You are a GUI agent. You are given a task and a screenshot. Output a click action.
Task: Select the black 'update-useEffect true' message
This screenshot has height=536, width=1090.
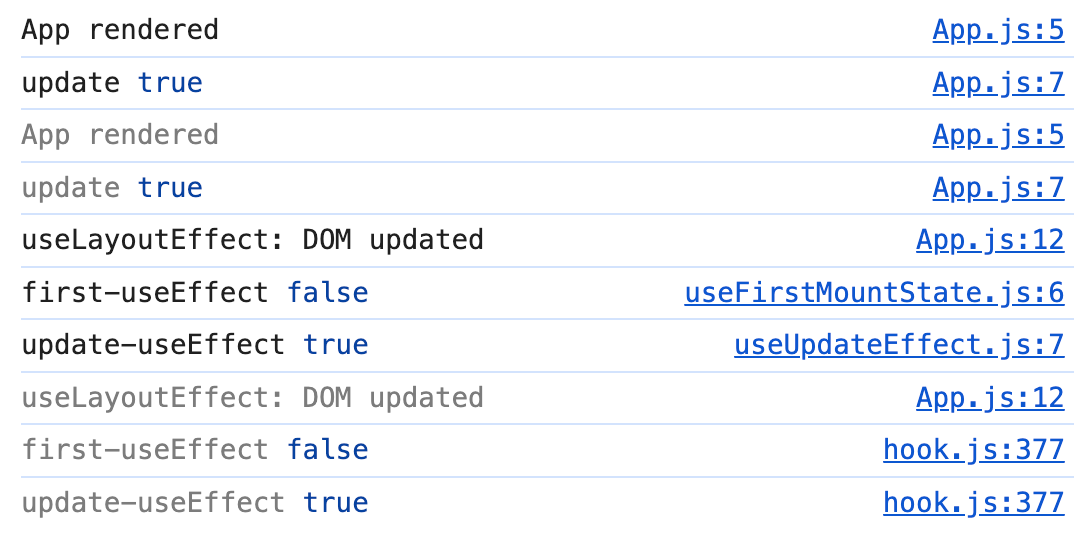pos(195,345)
